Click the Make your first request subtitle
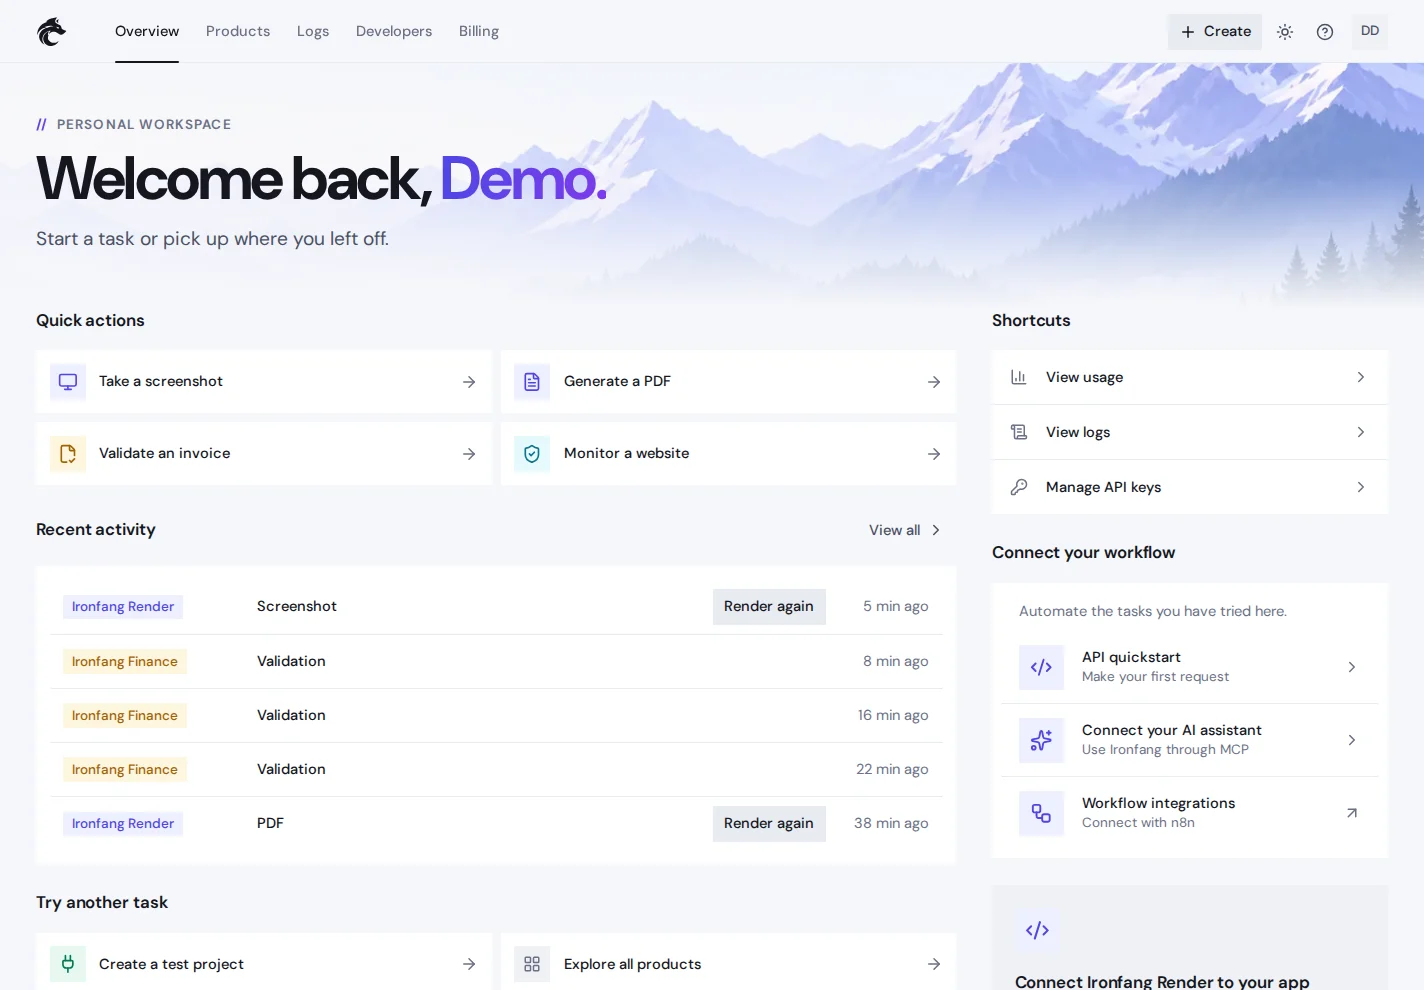 [x=1156, y=677]
